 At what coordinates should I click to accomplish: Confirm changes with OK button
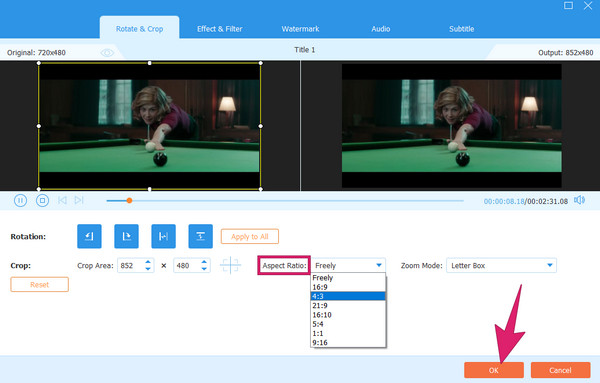click(494, 370)
